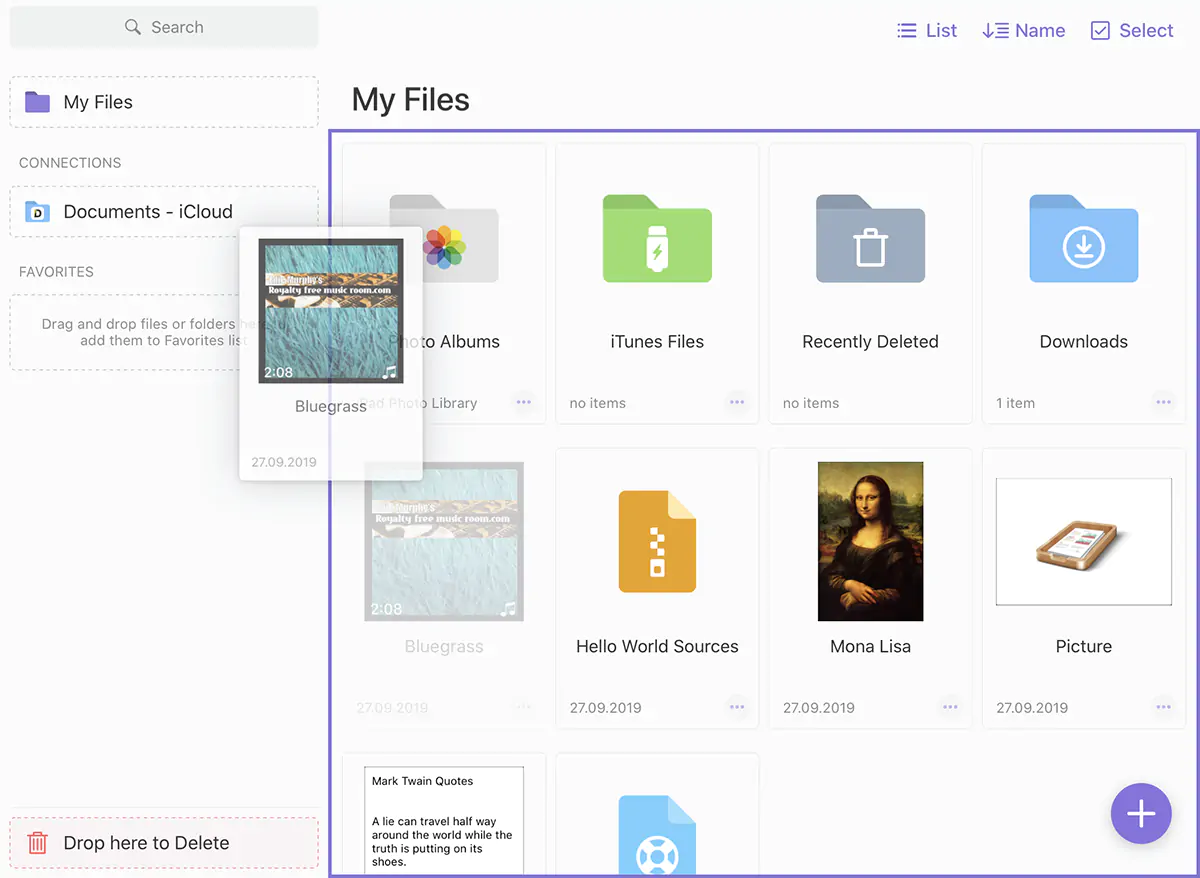Open the Name sort order dropdown

point(1023,31)
